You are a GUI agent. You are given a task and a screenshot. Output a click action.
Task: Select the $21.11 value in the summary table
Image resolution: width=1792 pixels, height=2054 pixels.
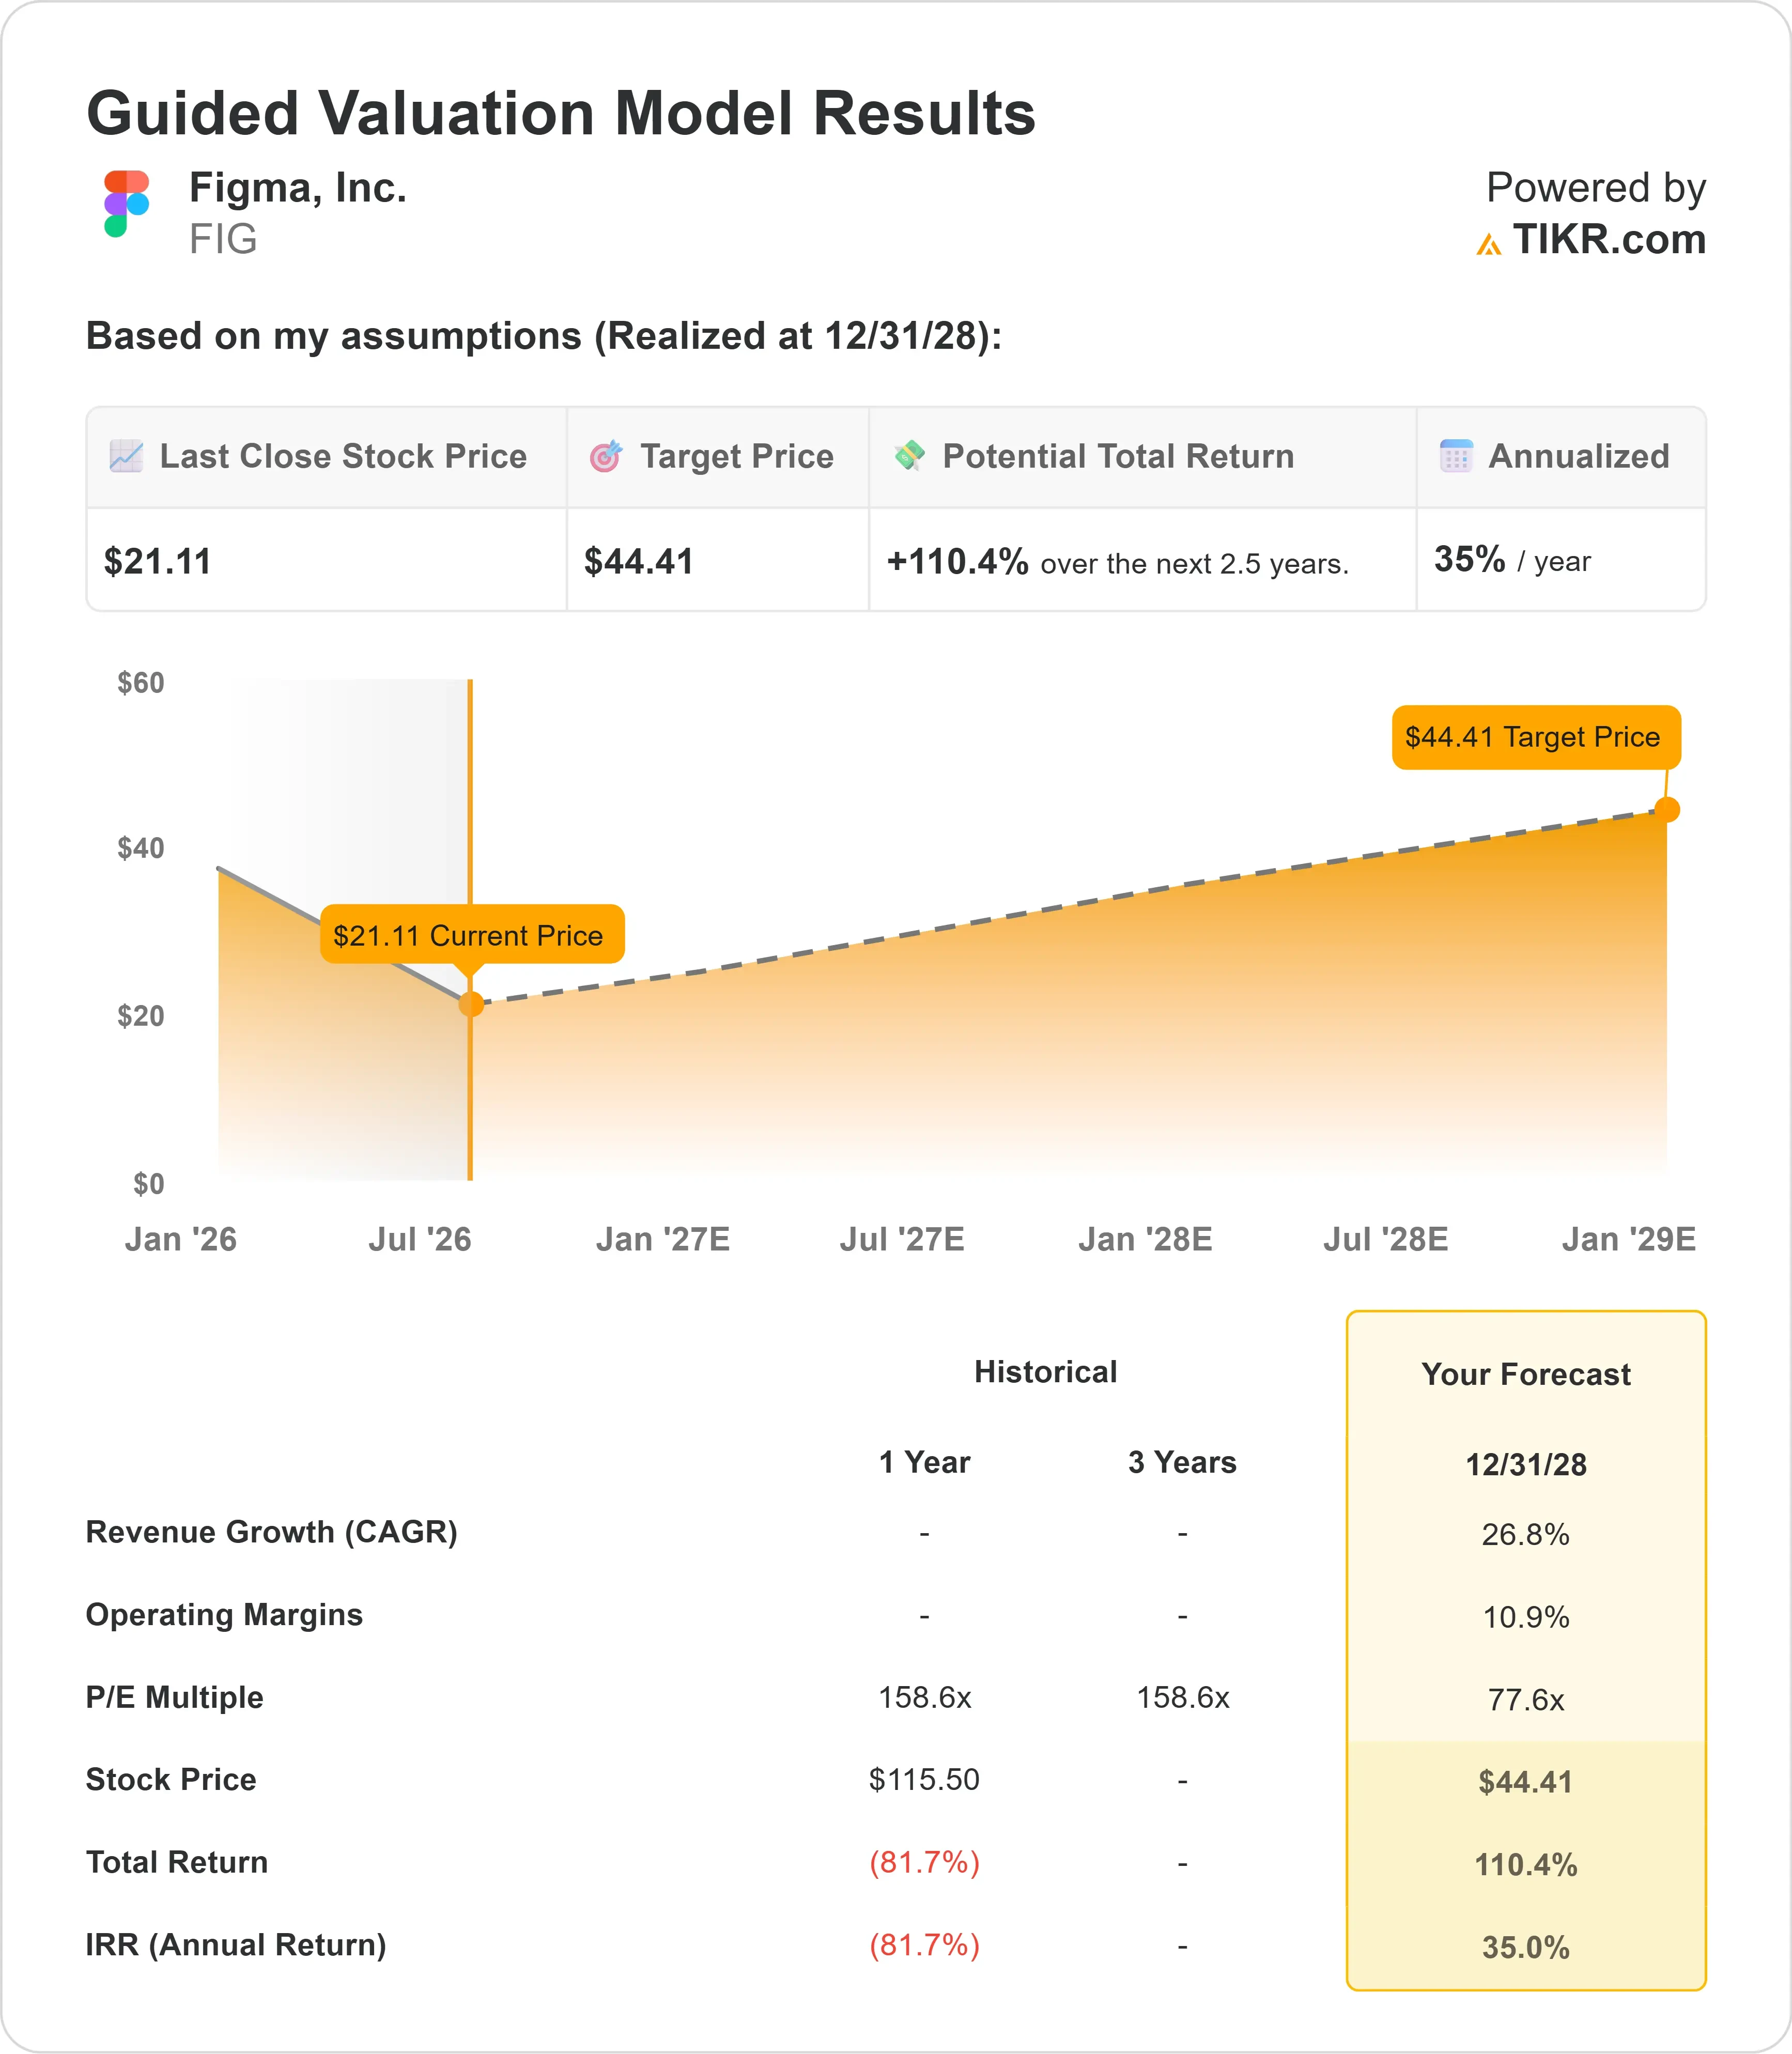(x=158, y=562)
